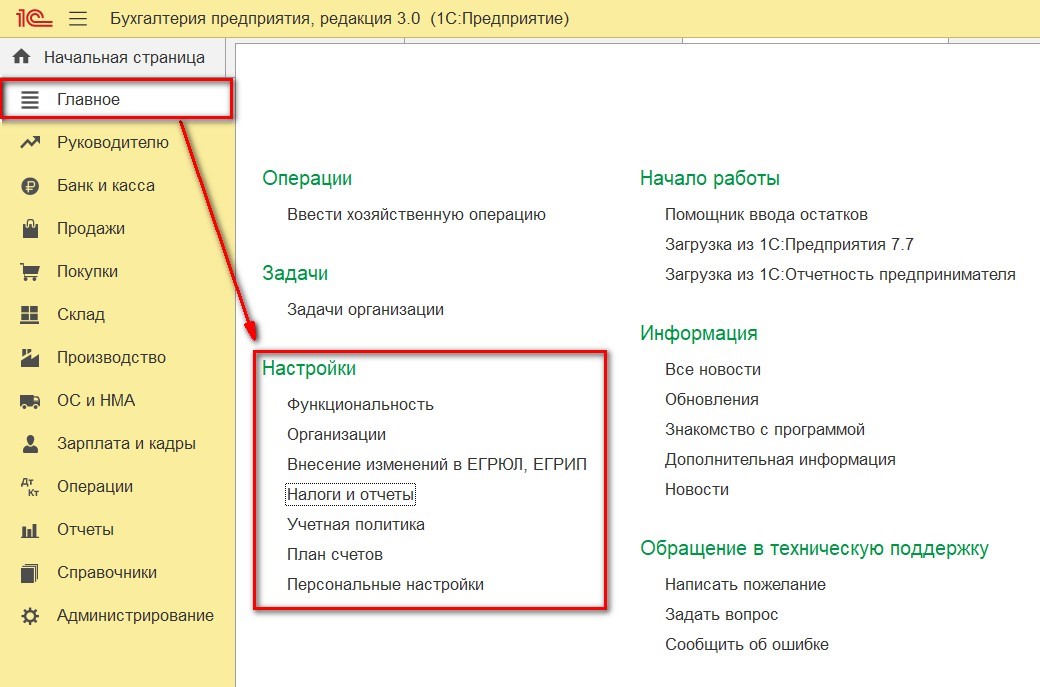This screenshot has width=1040, height=687.
Task: Open the Начальная страница tab
Action: pyautogui.click(x=113, y=57)
